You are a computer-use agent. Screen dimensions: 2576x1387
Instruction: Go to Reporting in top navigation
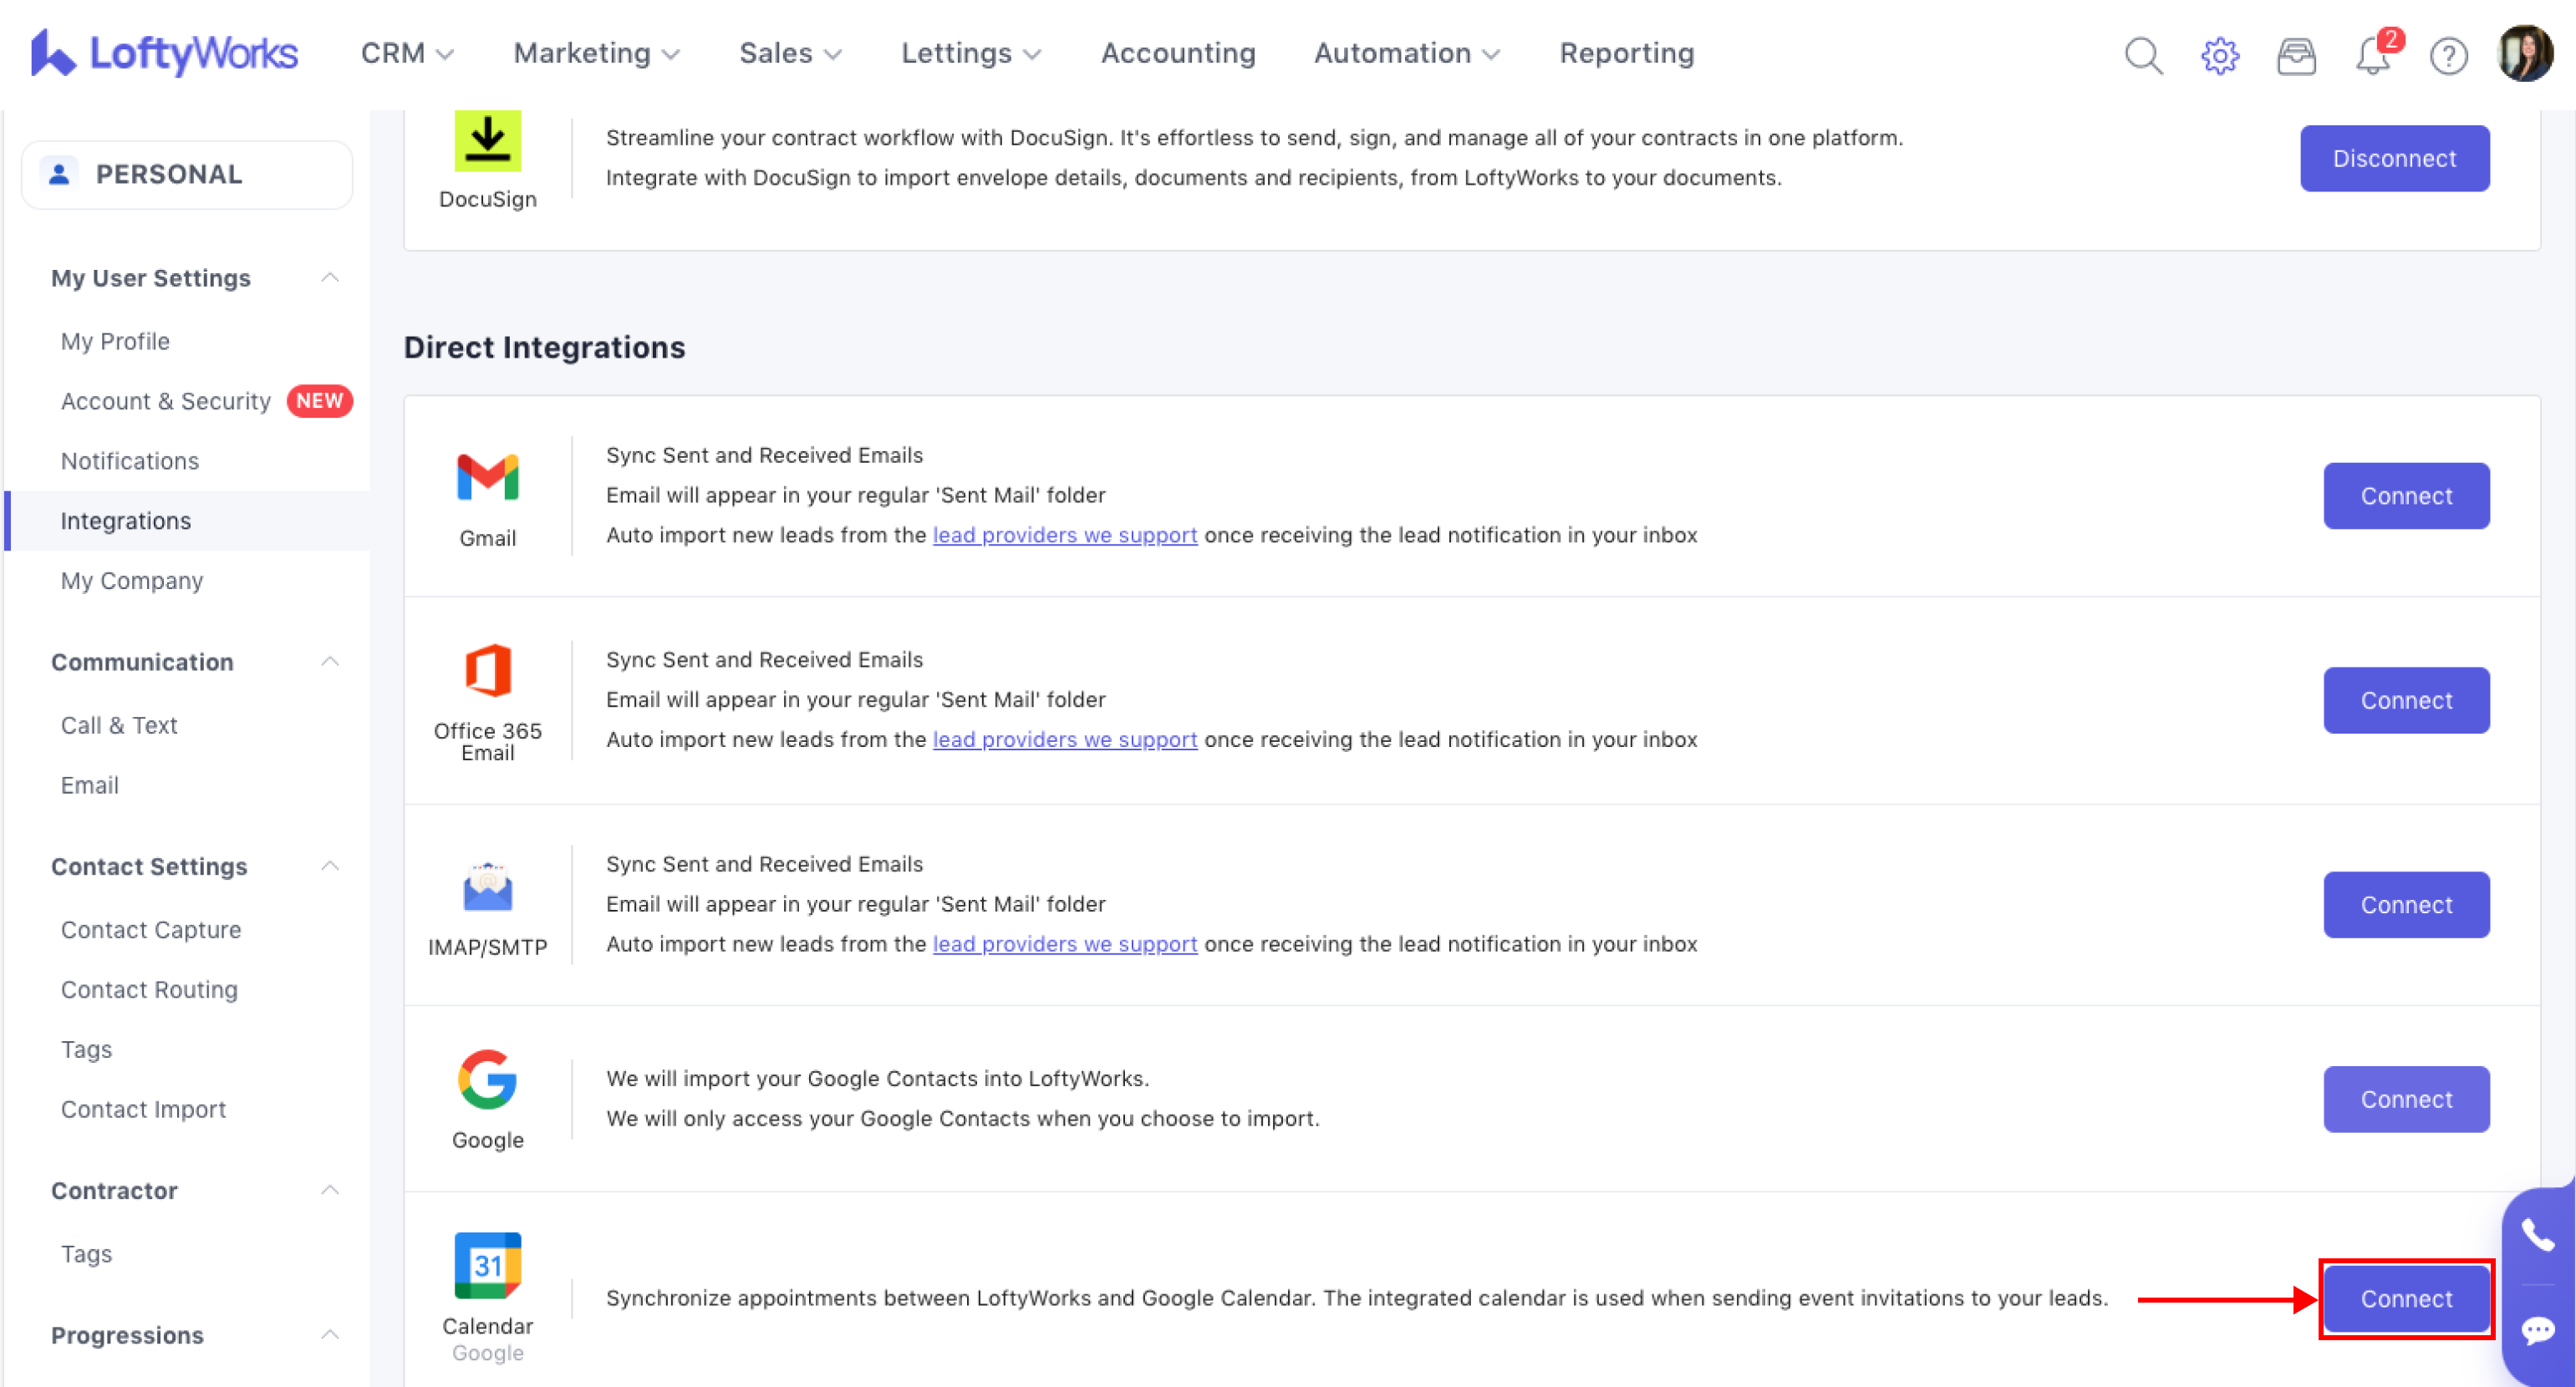1626,53
